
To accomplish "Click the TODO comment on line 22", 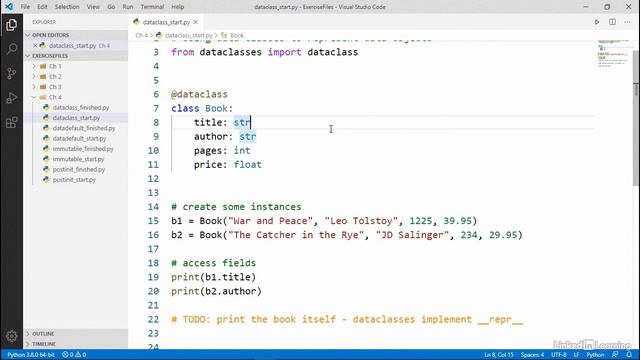I will tap(347, 320).
